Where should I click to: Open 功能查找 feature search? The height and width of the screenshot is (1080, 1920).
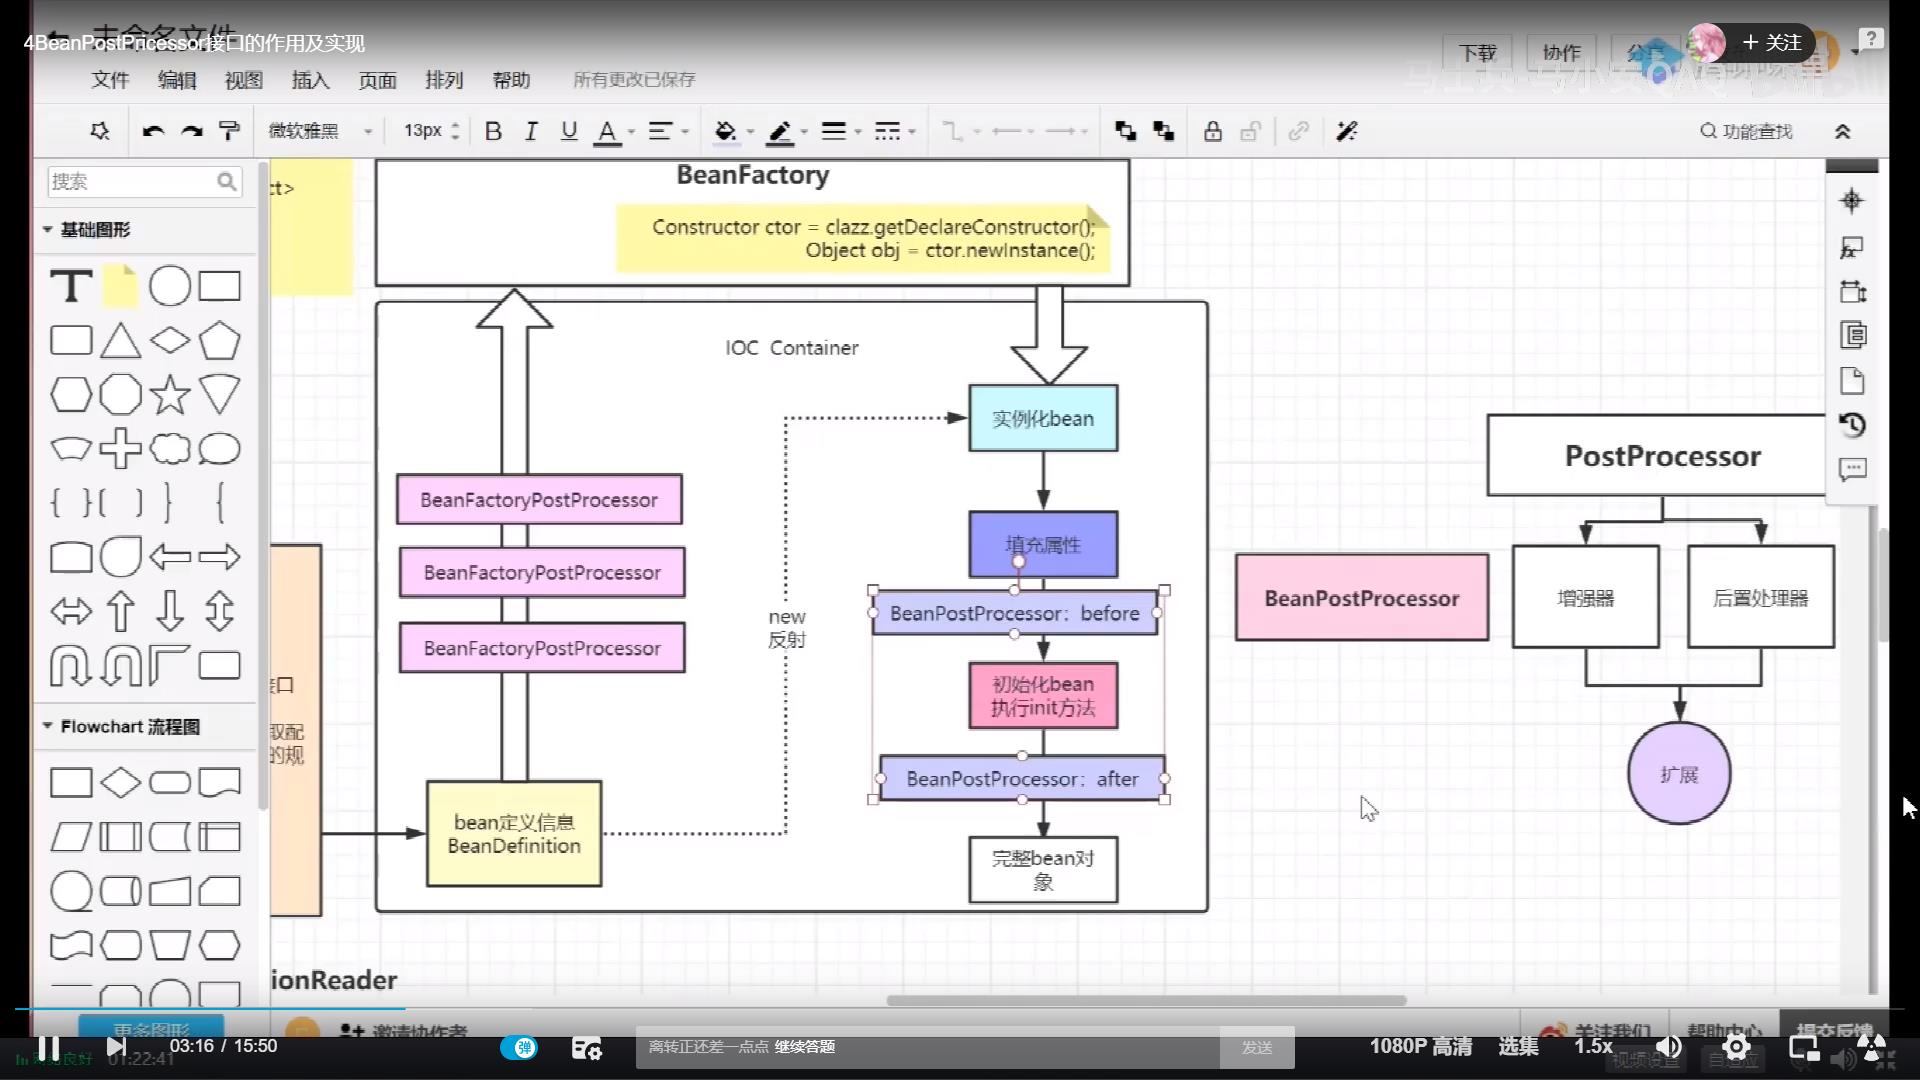tap(1746, 131)
